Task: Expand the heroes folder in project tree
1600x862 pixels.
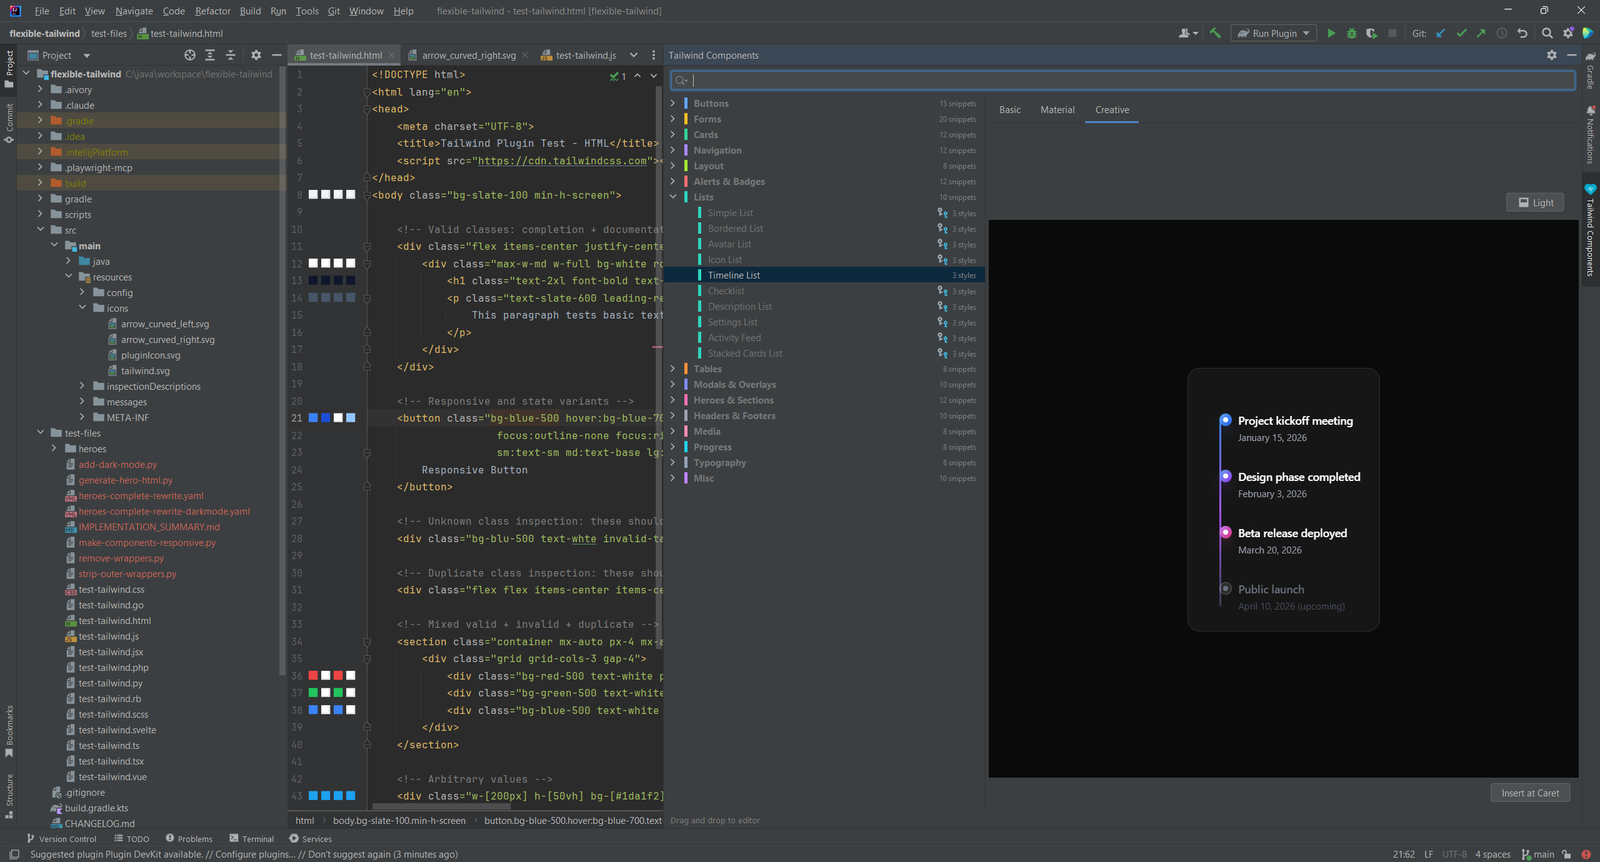Action: (54, 449)
